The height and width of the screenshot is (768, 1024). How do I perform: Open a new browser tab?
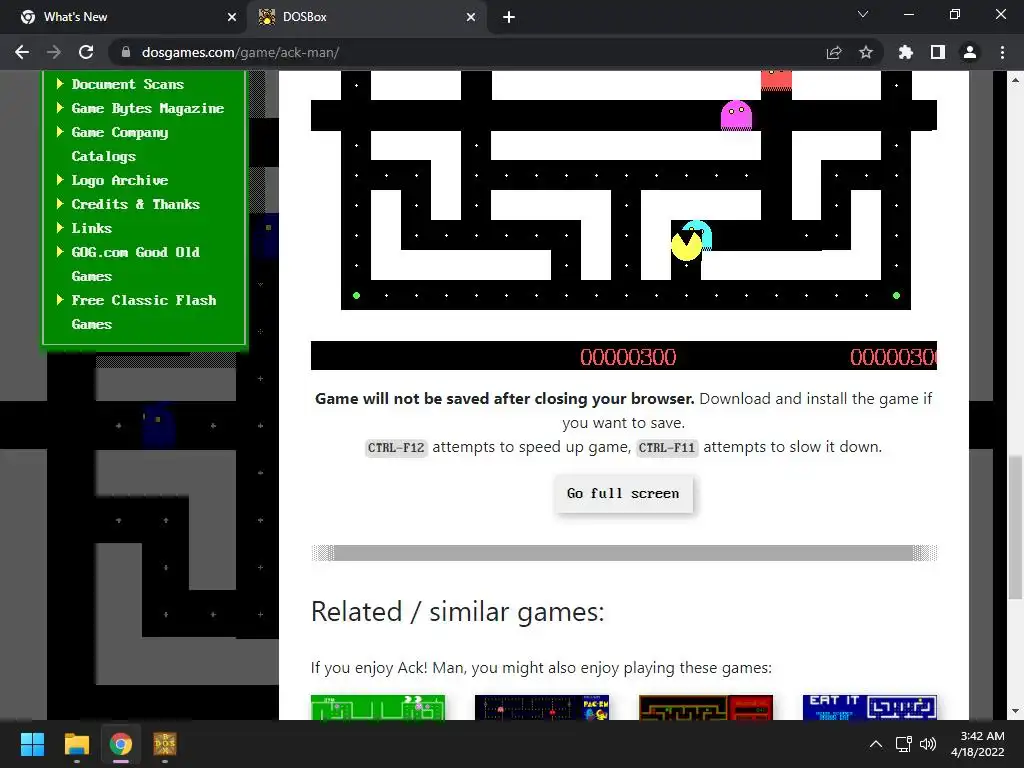click(509, 18)
